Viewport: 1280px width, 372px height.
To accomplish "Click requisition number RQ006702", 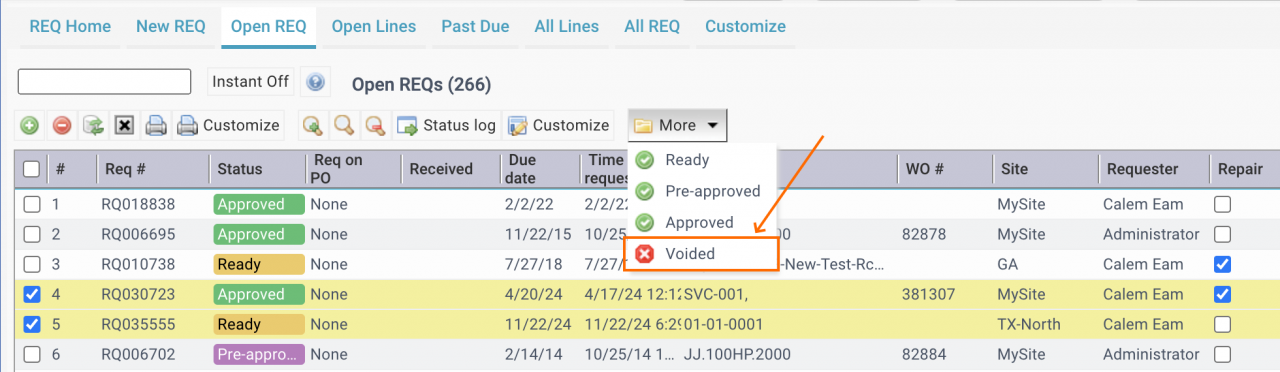I will click(x=138, y=354).
